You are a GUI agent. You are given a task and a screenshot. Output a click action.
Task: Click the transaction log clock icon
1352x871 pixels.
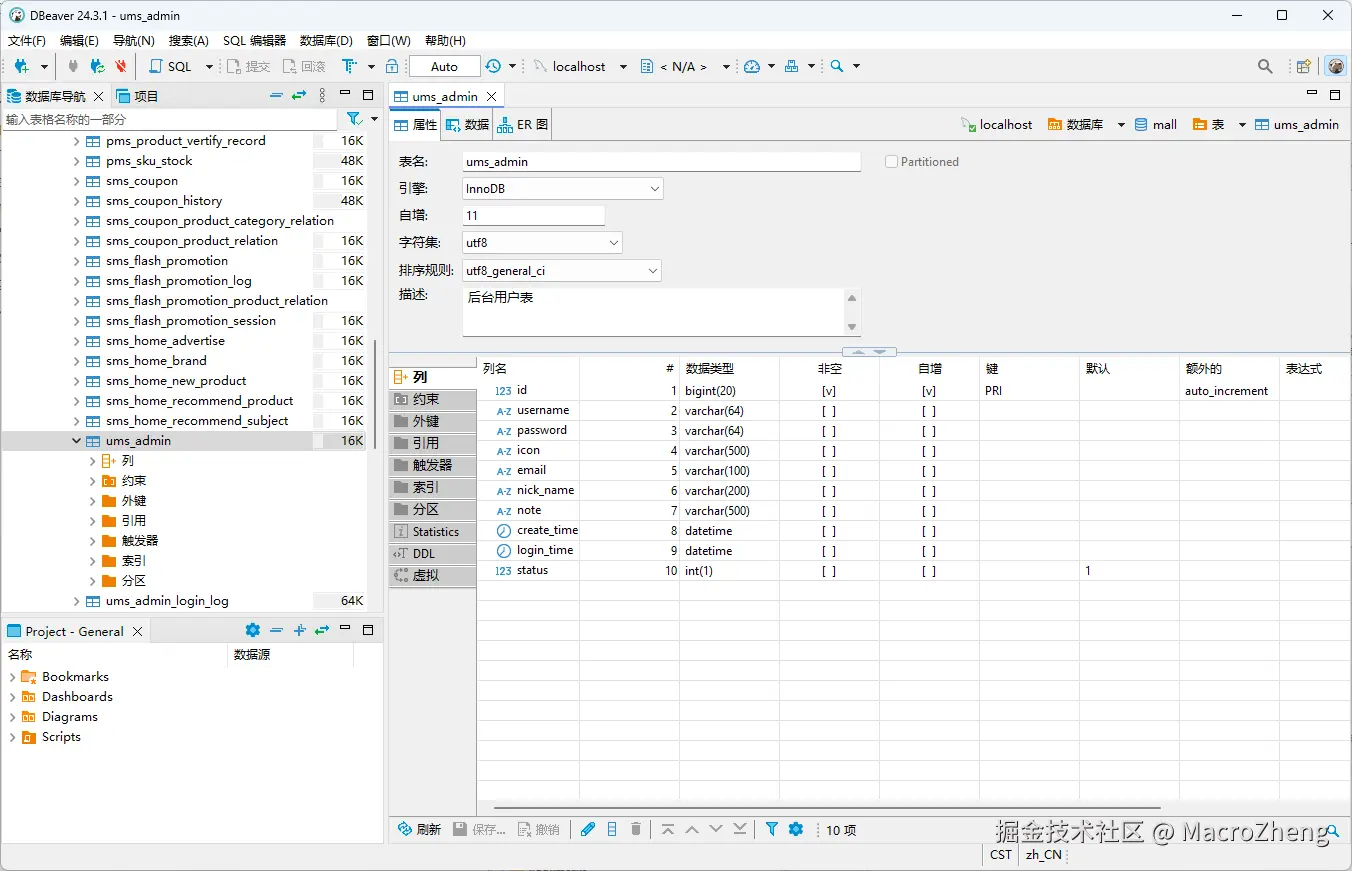click(493, 66)
